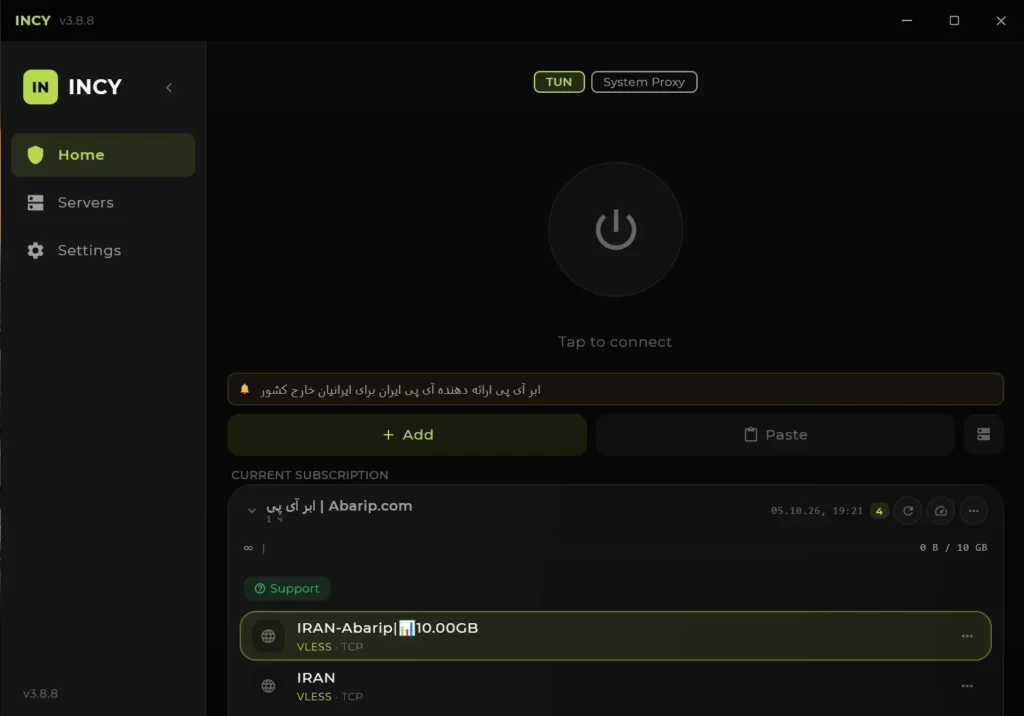The height and width of the screenshot is (716, 1024).
Task: Click the Abarip.com subscription title
Action: click(x=339, y=506)
